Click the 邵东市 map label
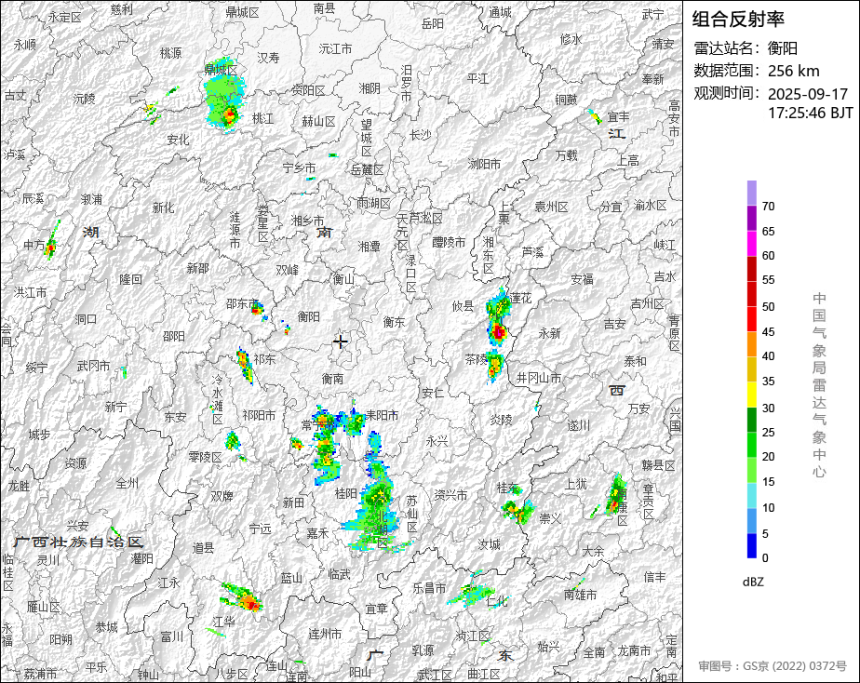Screen dimensions: 860x683 pos(242,303)
